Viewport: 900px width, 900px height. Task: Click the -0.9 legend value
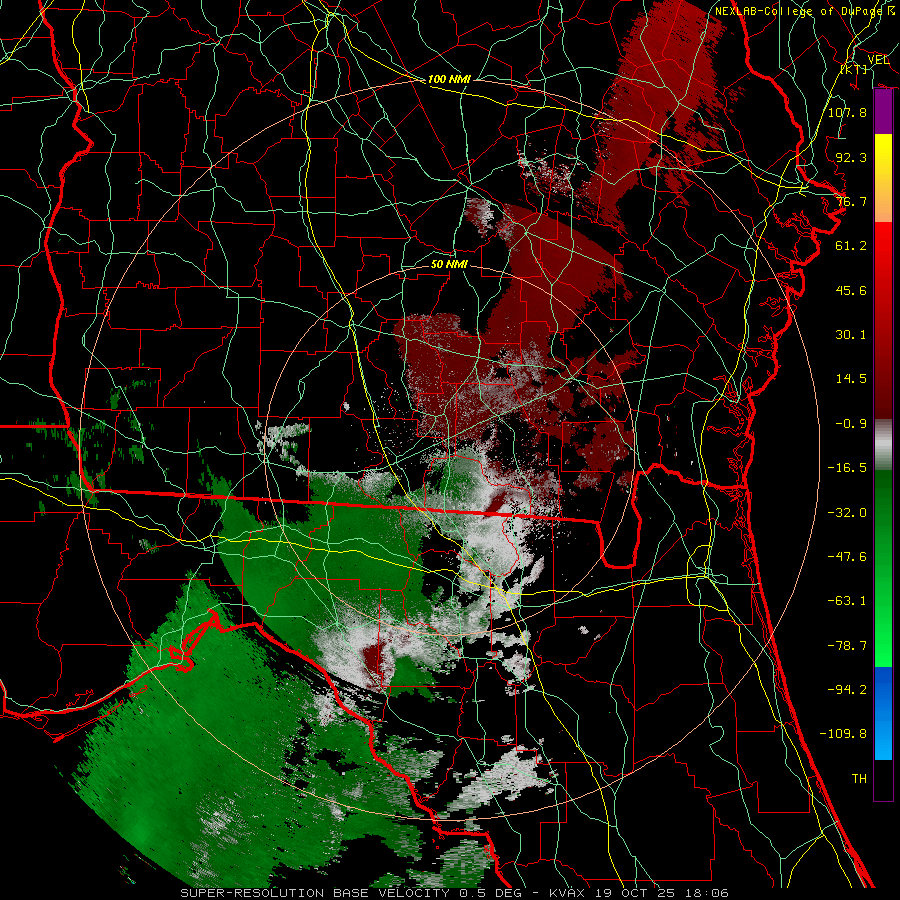pos(851,424)
